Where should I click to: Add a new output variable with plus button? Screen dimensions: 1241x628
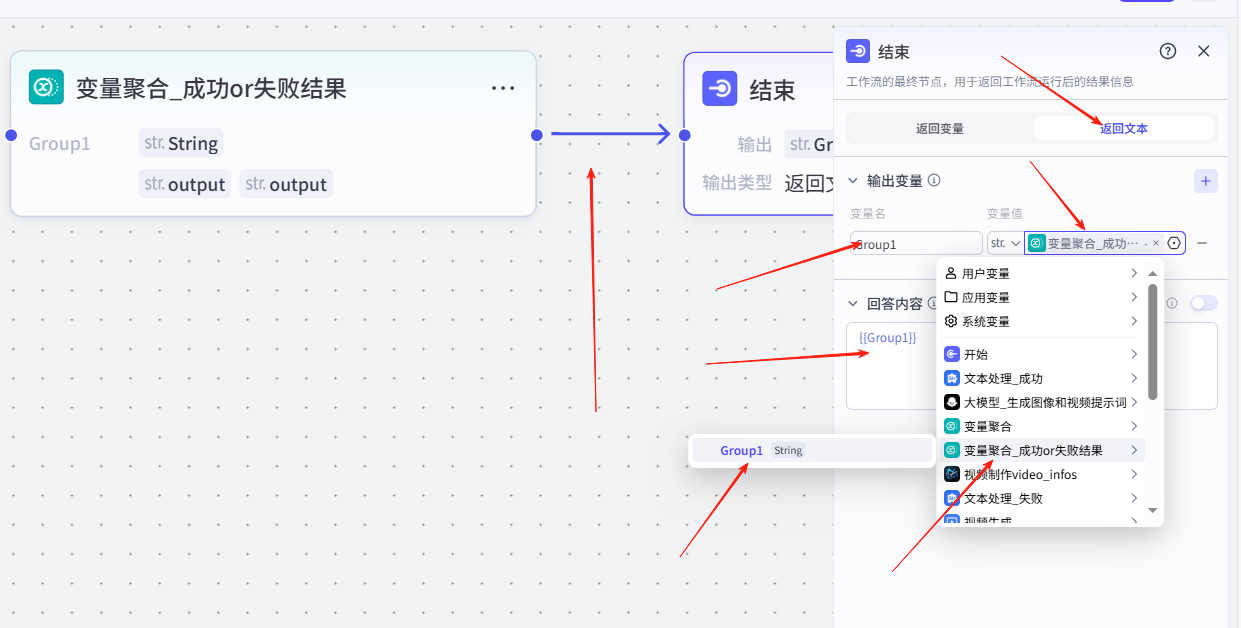click(1205, 181)
